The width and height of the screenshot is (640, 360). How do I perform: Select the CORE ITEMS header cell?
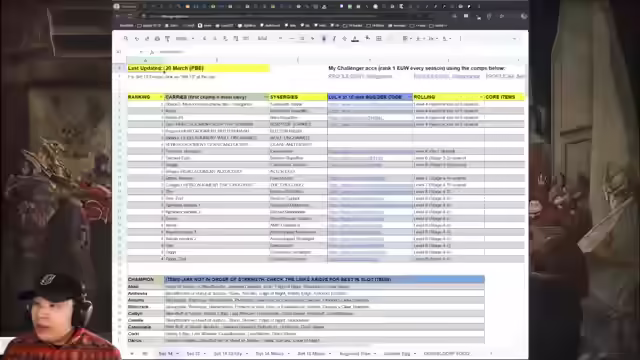(x=504, y=97)
